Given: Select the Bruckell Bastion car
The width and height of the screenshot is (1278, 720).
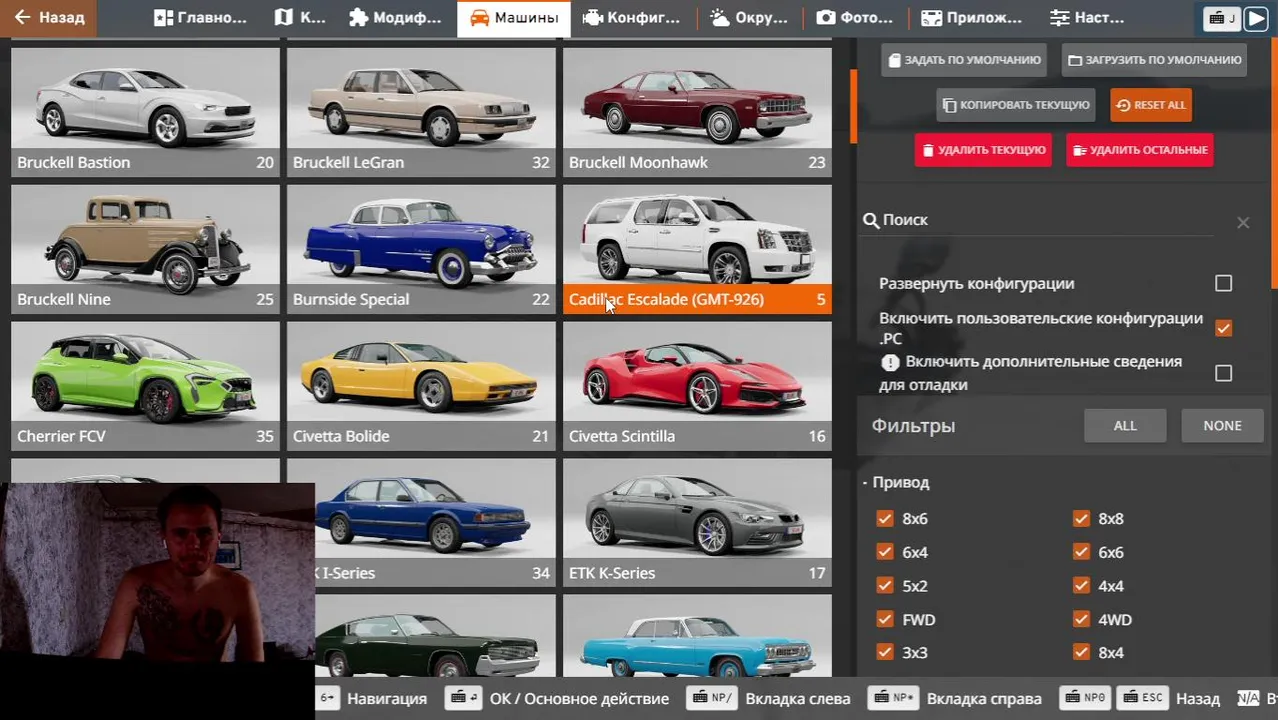Looking at the screenshot, I should coord(145,112).
